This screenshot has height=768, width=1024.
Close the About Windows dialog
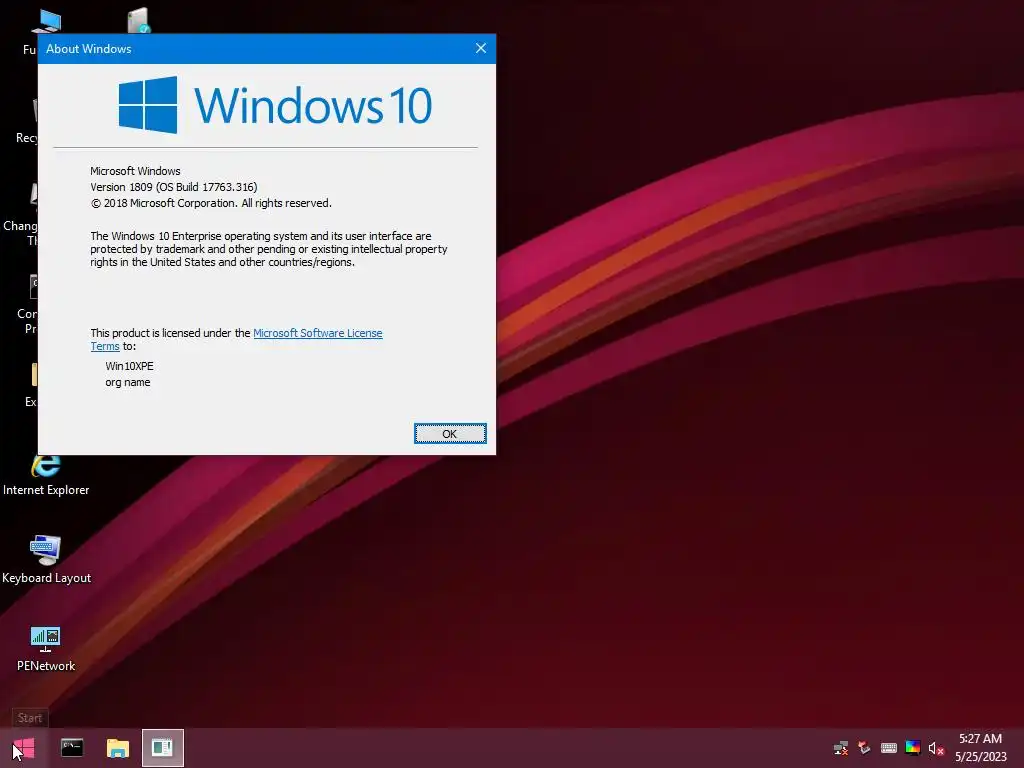coord(481,48)
